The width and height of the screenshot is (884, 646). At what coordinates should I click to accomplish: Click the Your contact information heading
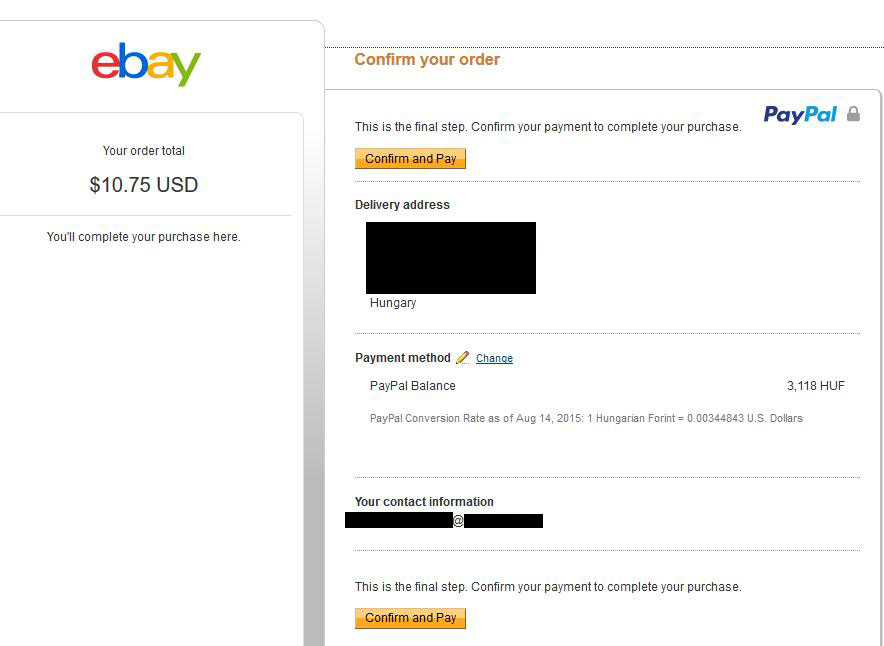(424, 502)
